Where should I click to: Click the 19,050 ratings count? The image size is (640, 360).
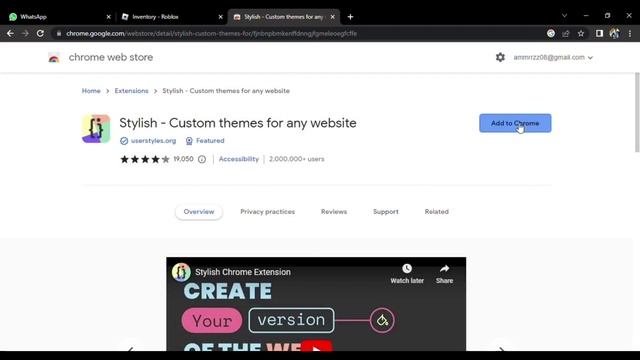pyautogui.click(x=183, y=159)
